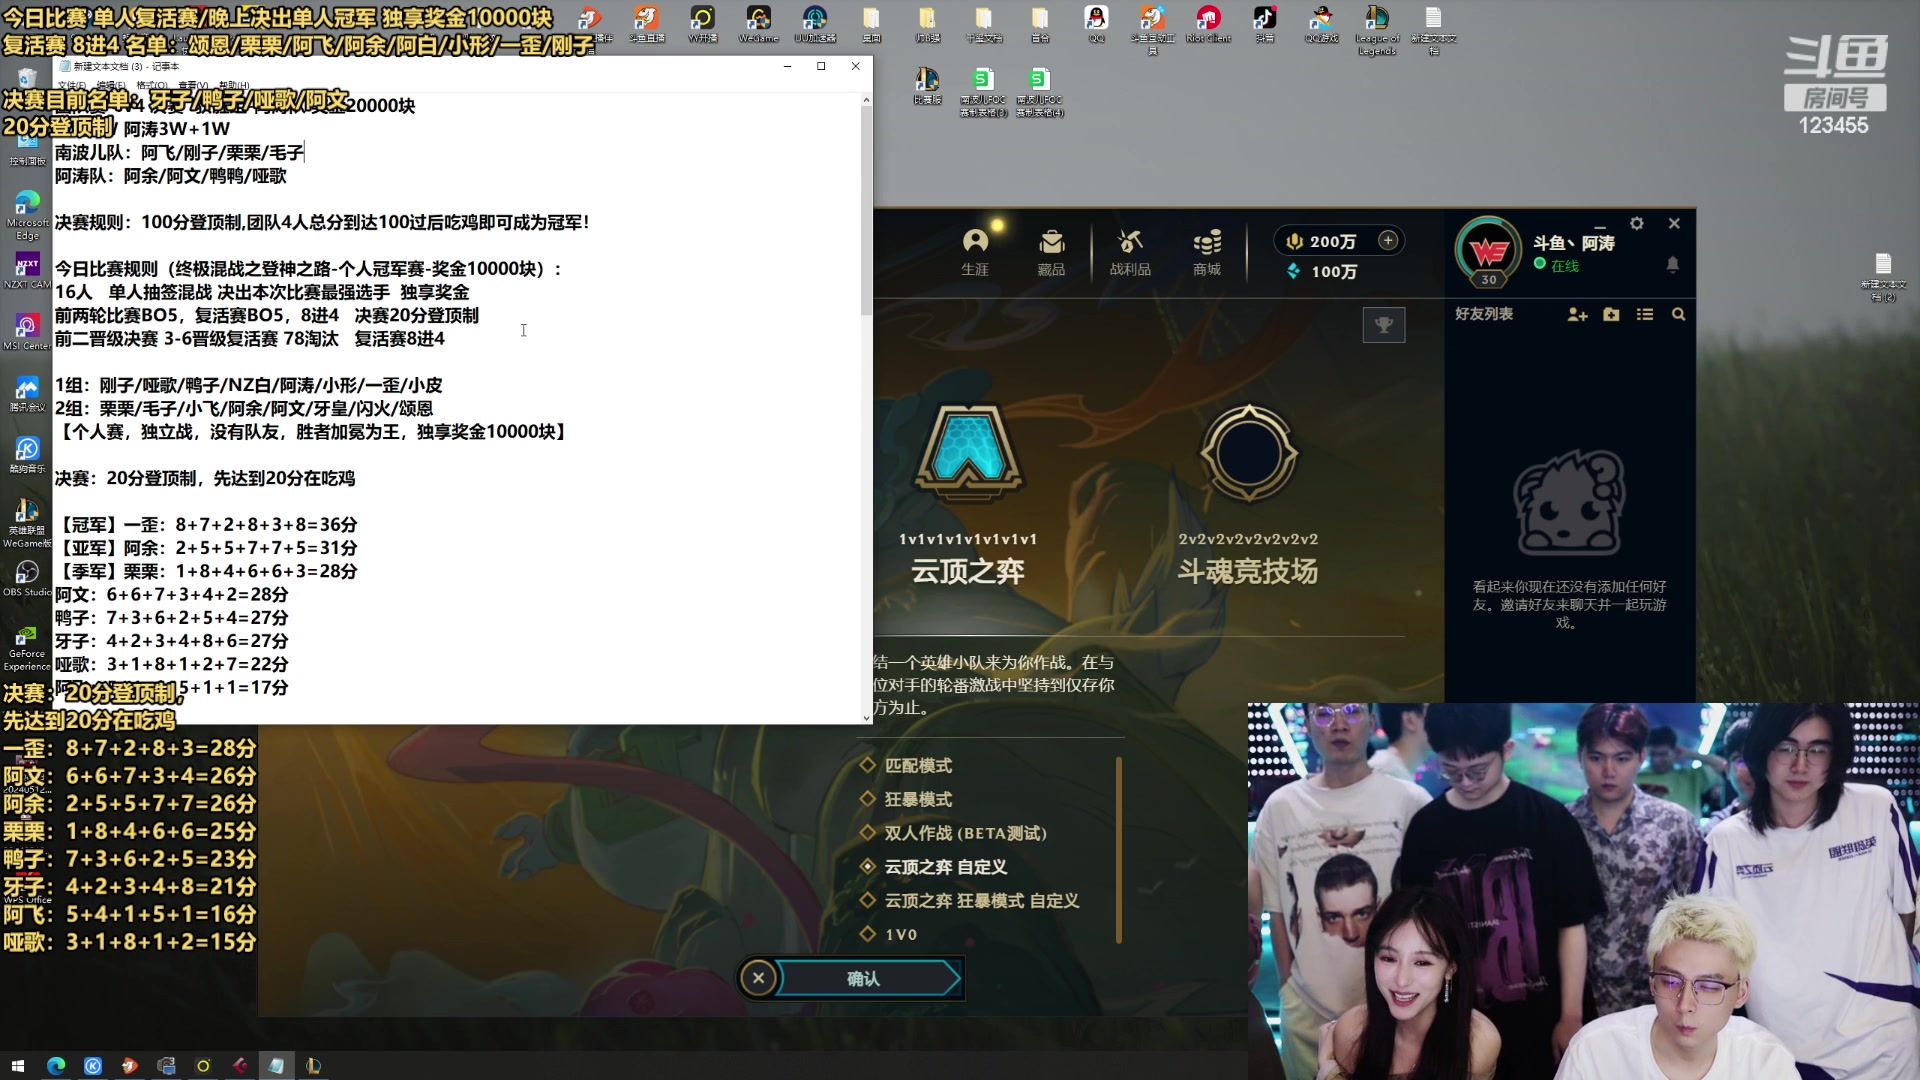Screen dimensions: 1920x1080
Task: Click the plus button beside 200万
Action: tap(1388, 240)
